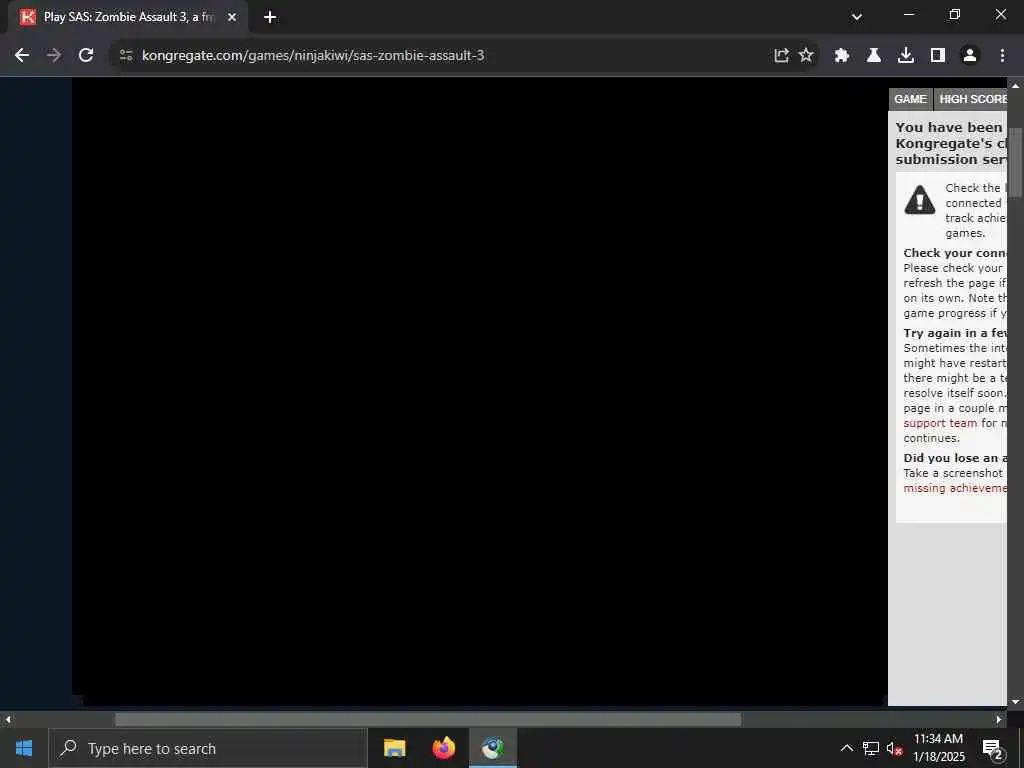
Task: Restore down the browser window
Action: point(955,14)
